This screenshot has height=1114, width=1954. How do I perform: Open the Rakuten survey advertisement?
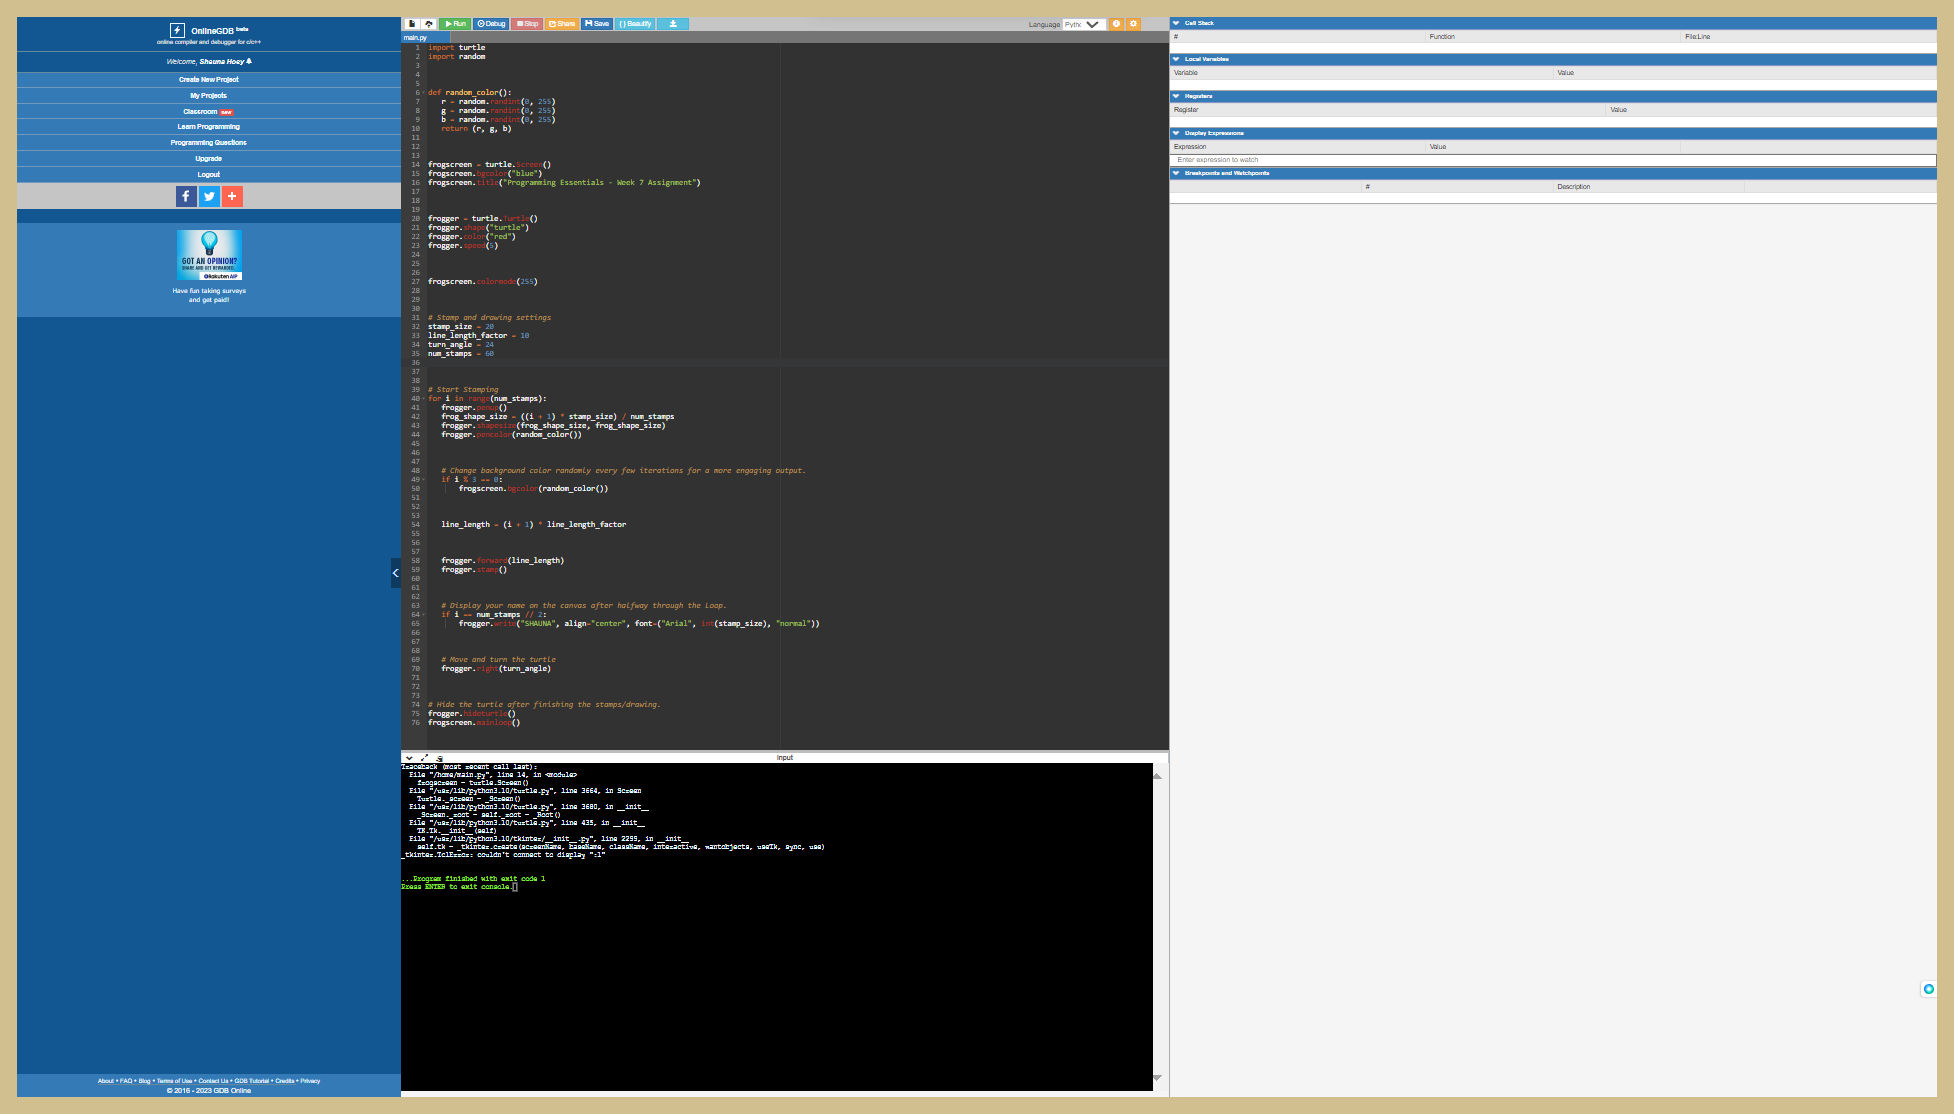(x=209, y=256)
